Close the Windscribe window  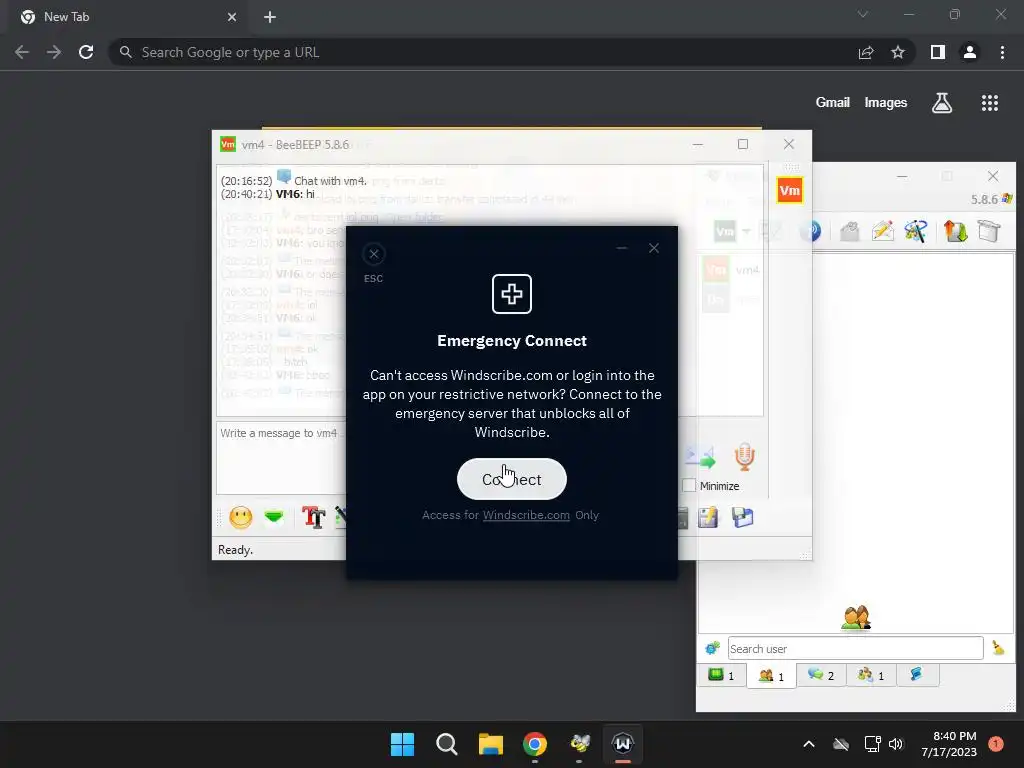(x=654, y=248)
